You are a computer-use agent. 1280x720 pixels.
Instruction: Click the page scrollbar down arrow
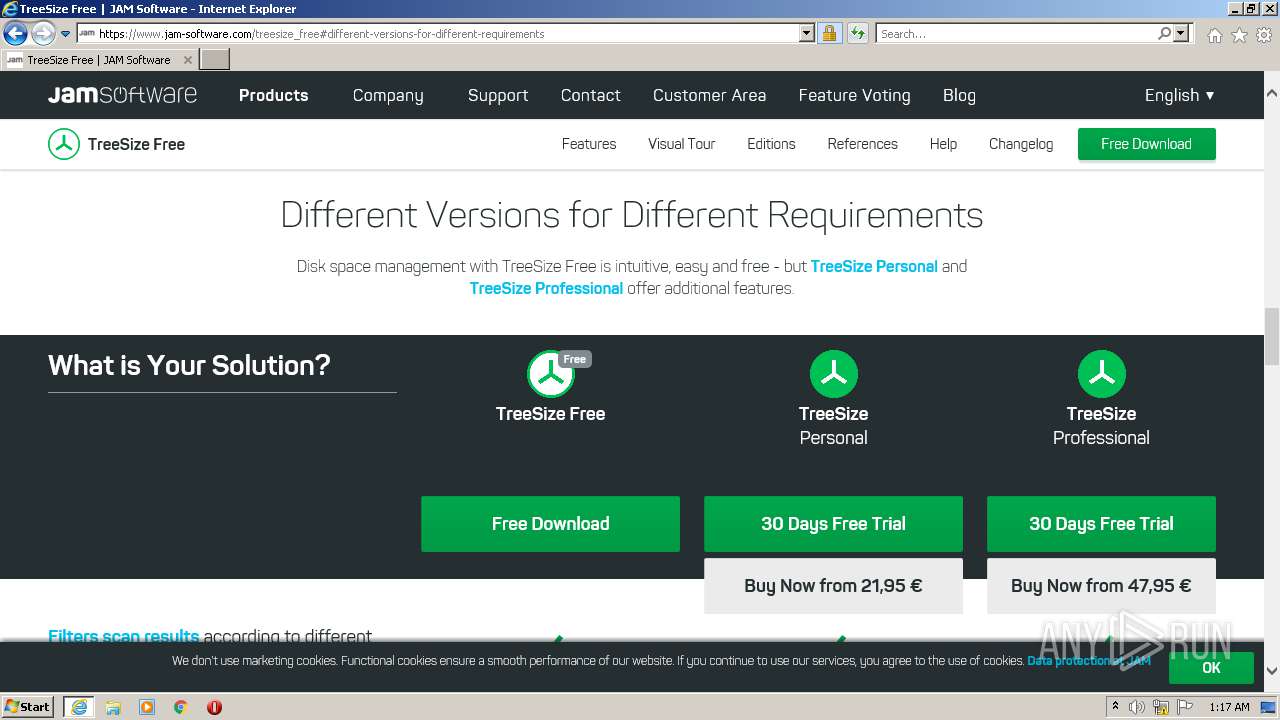click(1272, 671)
